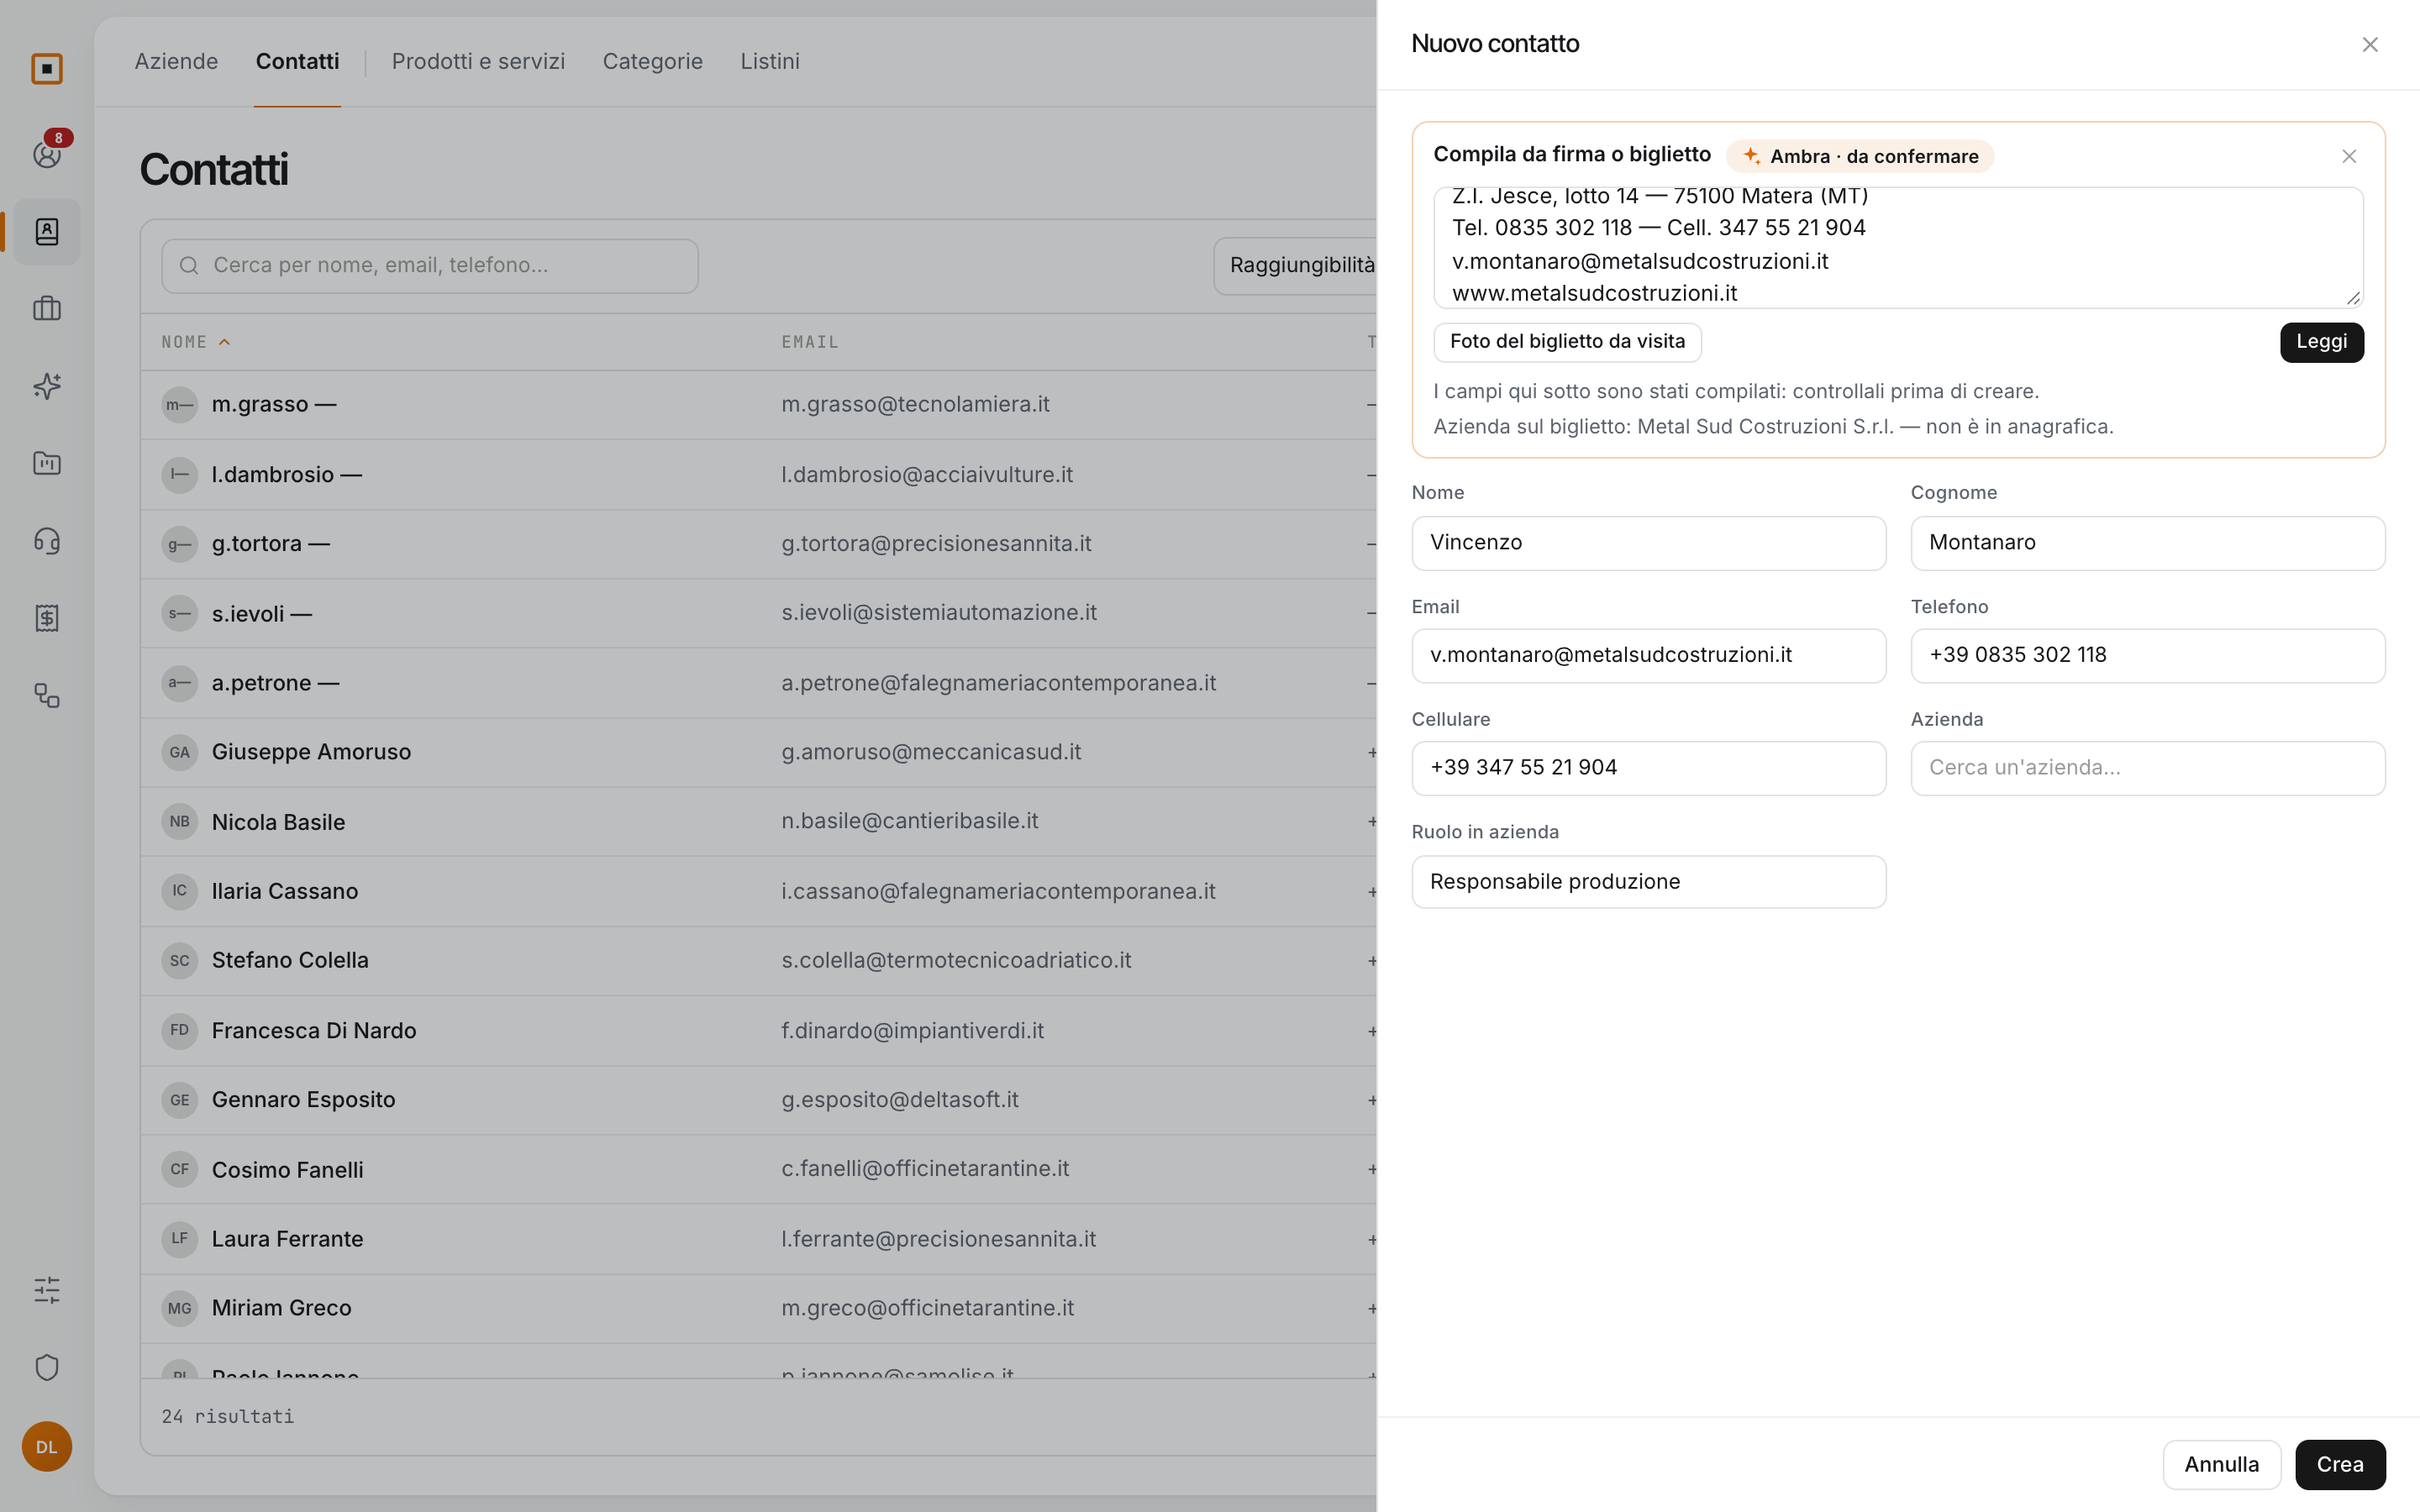
Task: Switch to the Aziende tab
Action: (176, 61)
